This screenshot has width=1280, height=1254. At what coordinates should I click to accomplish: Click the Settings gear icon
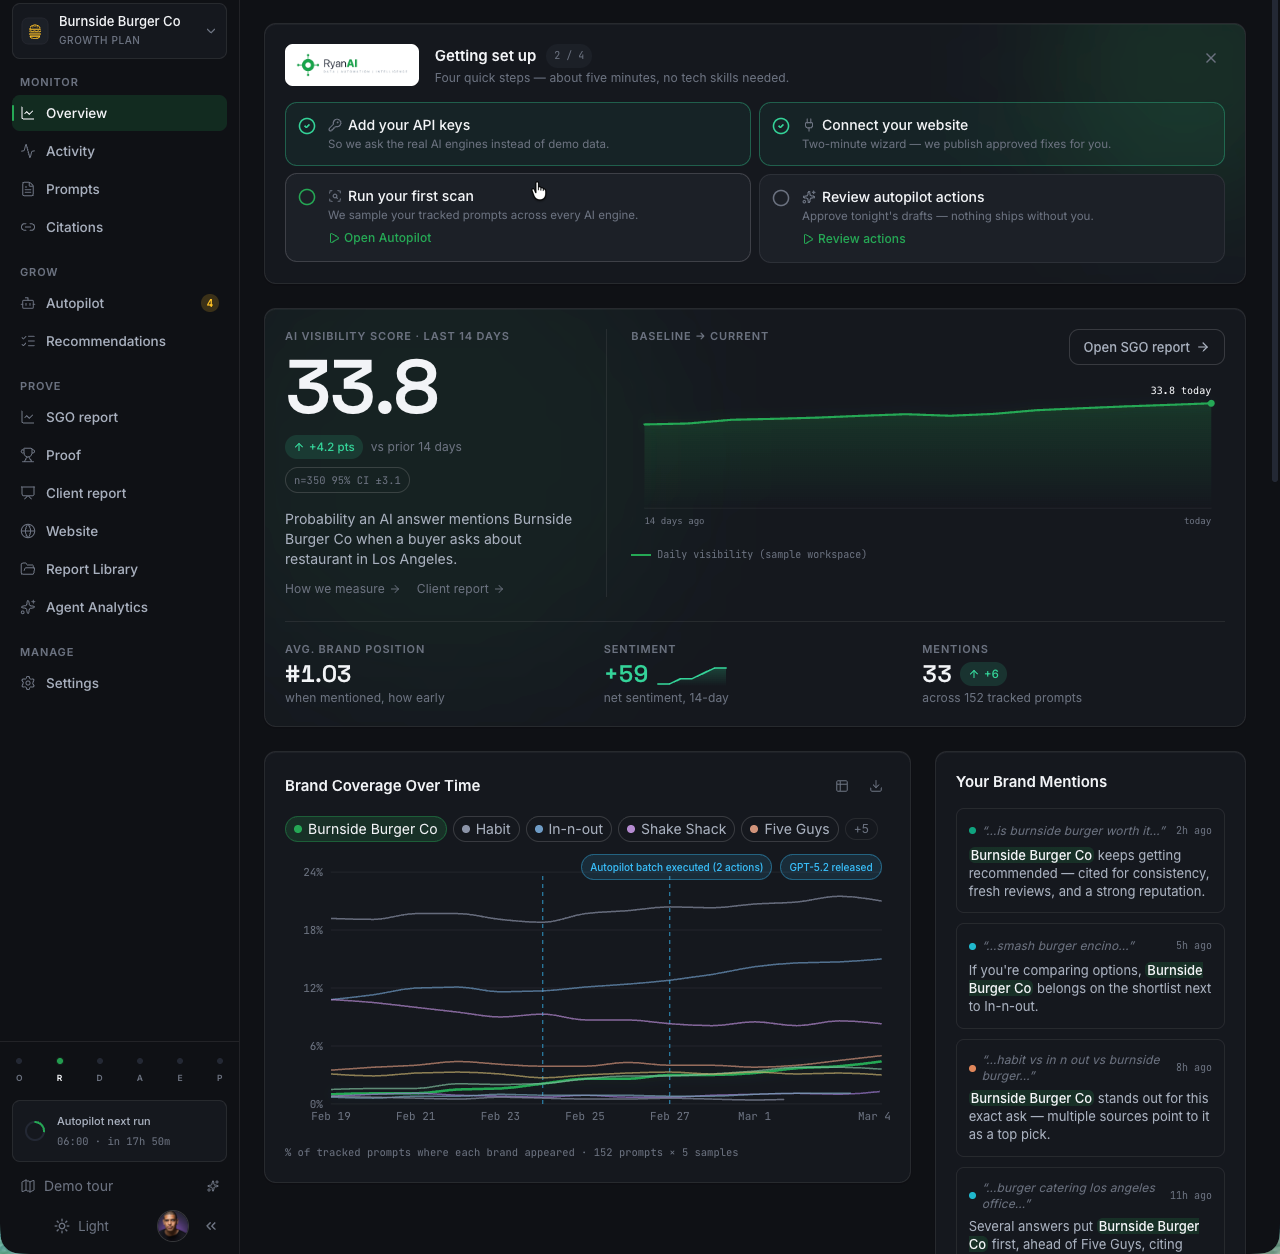click(x=28, y=683)
